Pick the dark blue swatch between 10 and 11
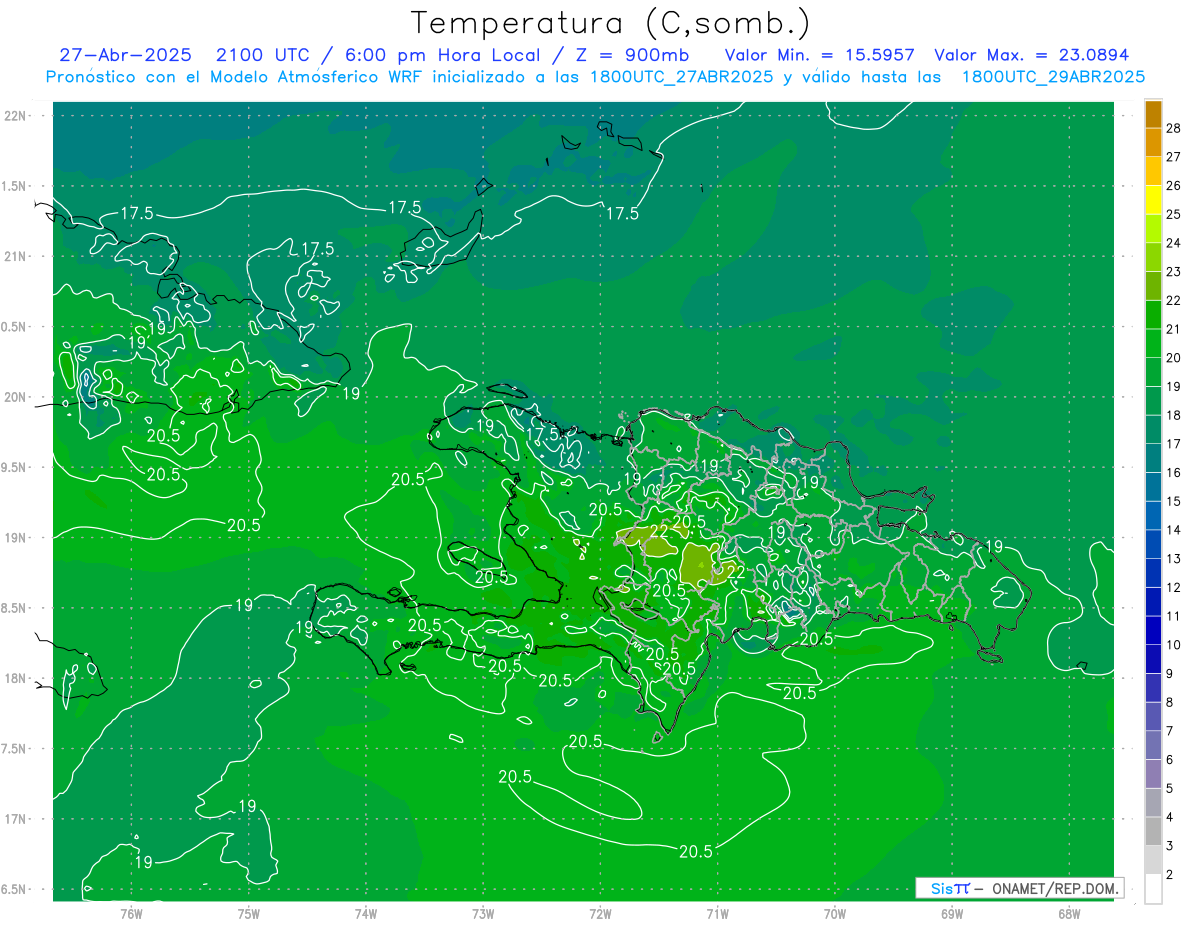The image size is (1200, 927). (x=1153, y=631)
